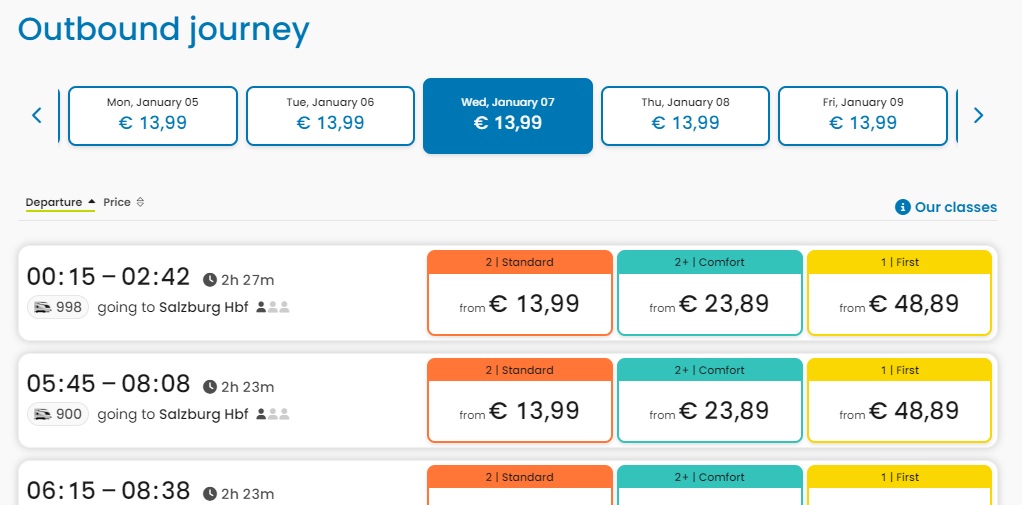Click occupancy indicator icons for train 900
Image resolution: width=1022 pixels, height=505 pixels.
click(273, 414)
